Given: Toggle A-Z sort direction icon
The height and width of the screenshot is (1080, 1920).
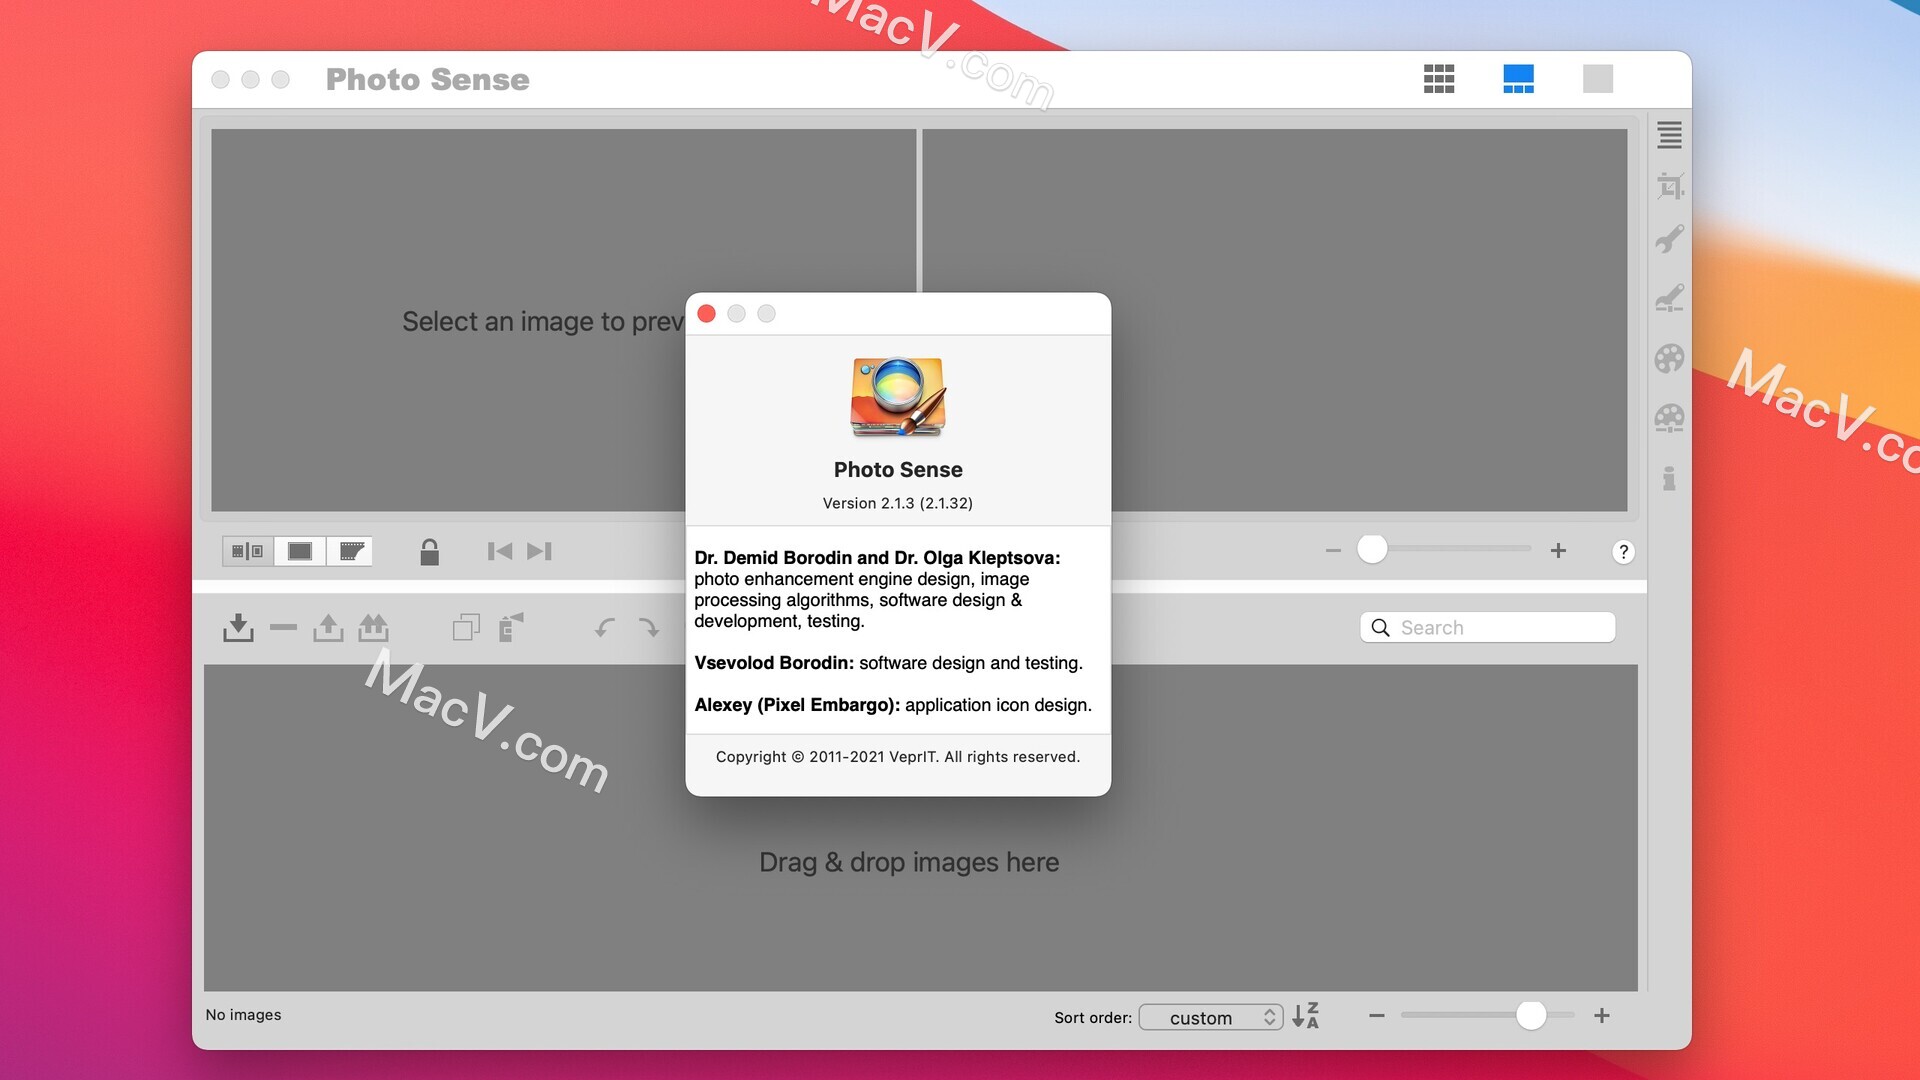Looking at the screenshot, I should 1306,1016.
